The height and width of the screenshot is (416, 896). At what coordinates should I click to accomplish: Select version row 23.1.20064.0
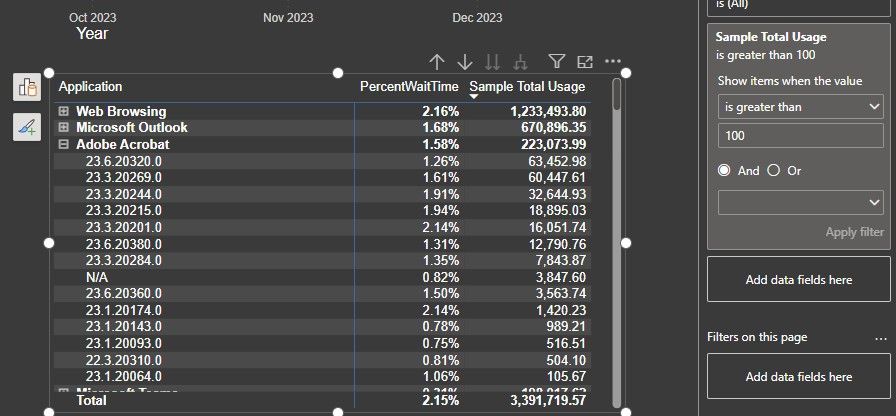322,377
